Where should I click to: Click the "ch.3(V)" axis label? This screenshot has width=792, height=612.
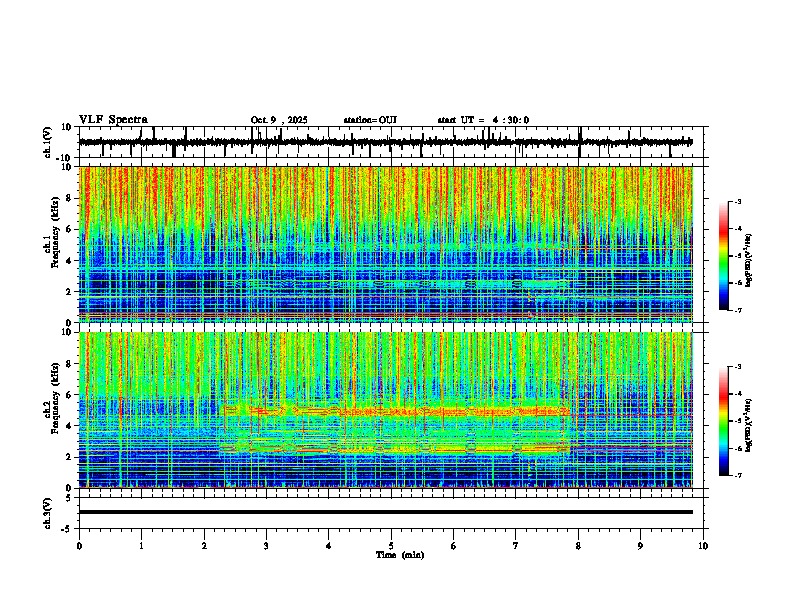pos(47,513)
